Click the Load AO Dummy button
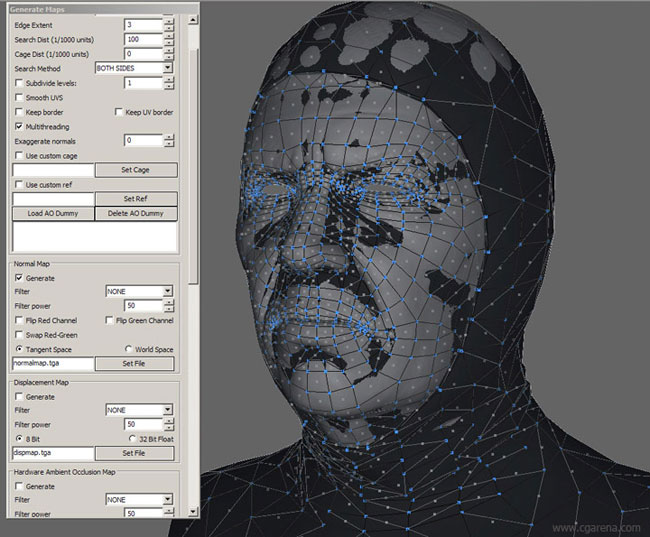 click(53, 213)
